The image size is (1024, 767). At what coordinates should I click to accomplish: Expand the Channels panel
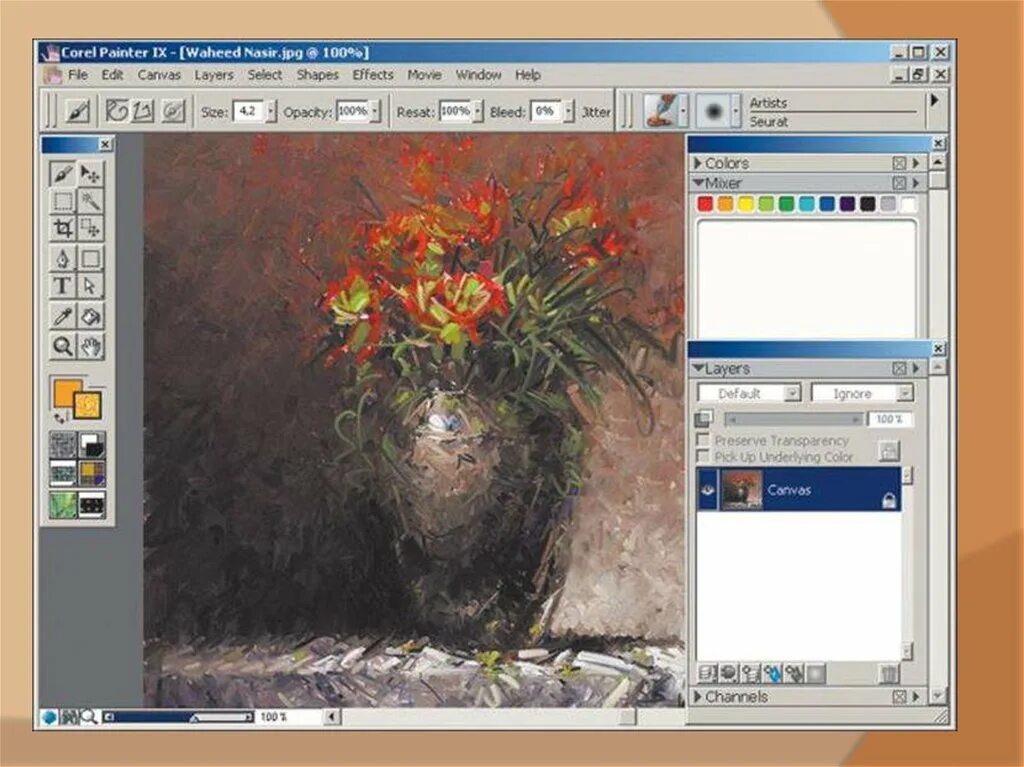(697, 696)
